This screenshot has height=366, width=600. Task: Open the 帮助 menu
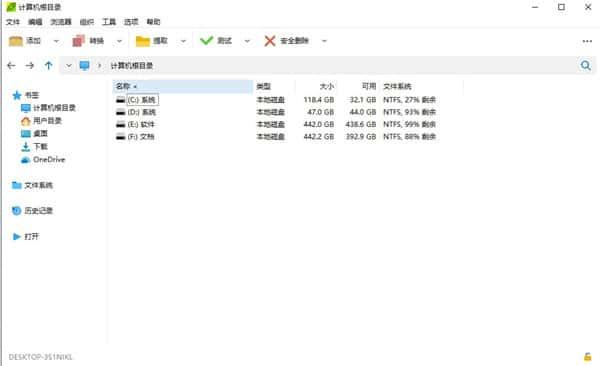click(153, 22)
